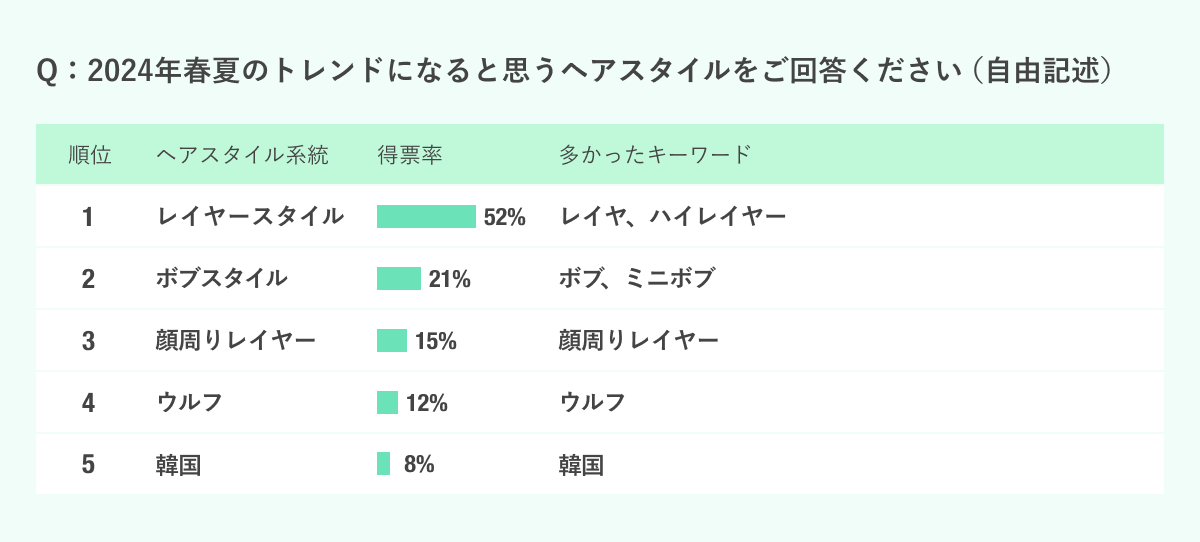Click the ウルフ style name cell
1200x542 pixels.
click(x=189, y=403)
